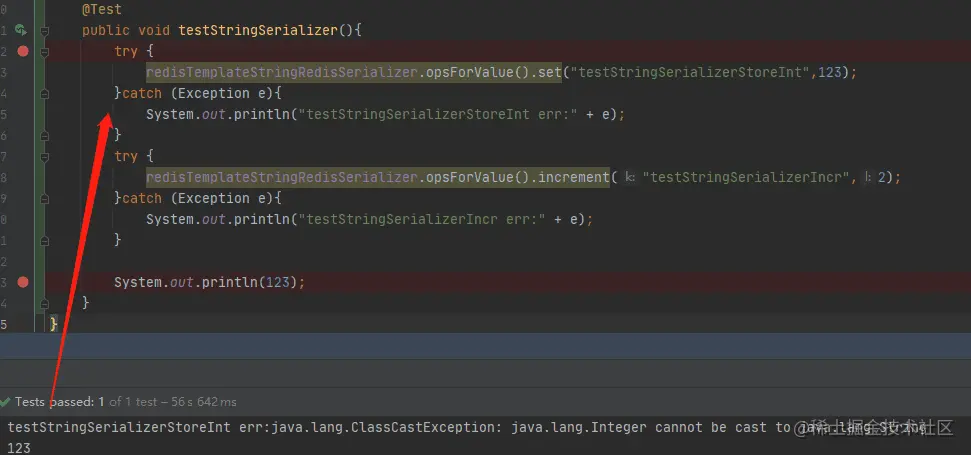Click the 'void' keyword
Viewport: 971px width, 455px height.
point(154,30)
